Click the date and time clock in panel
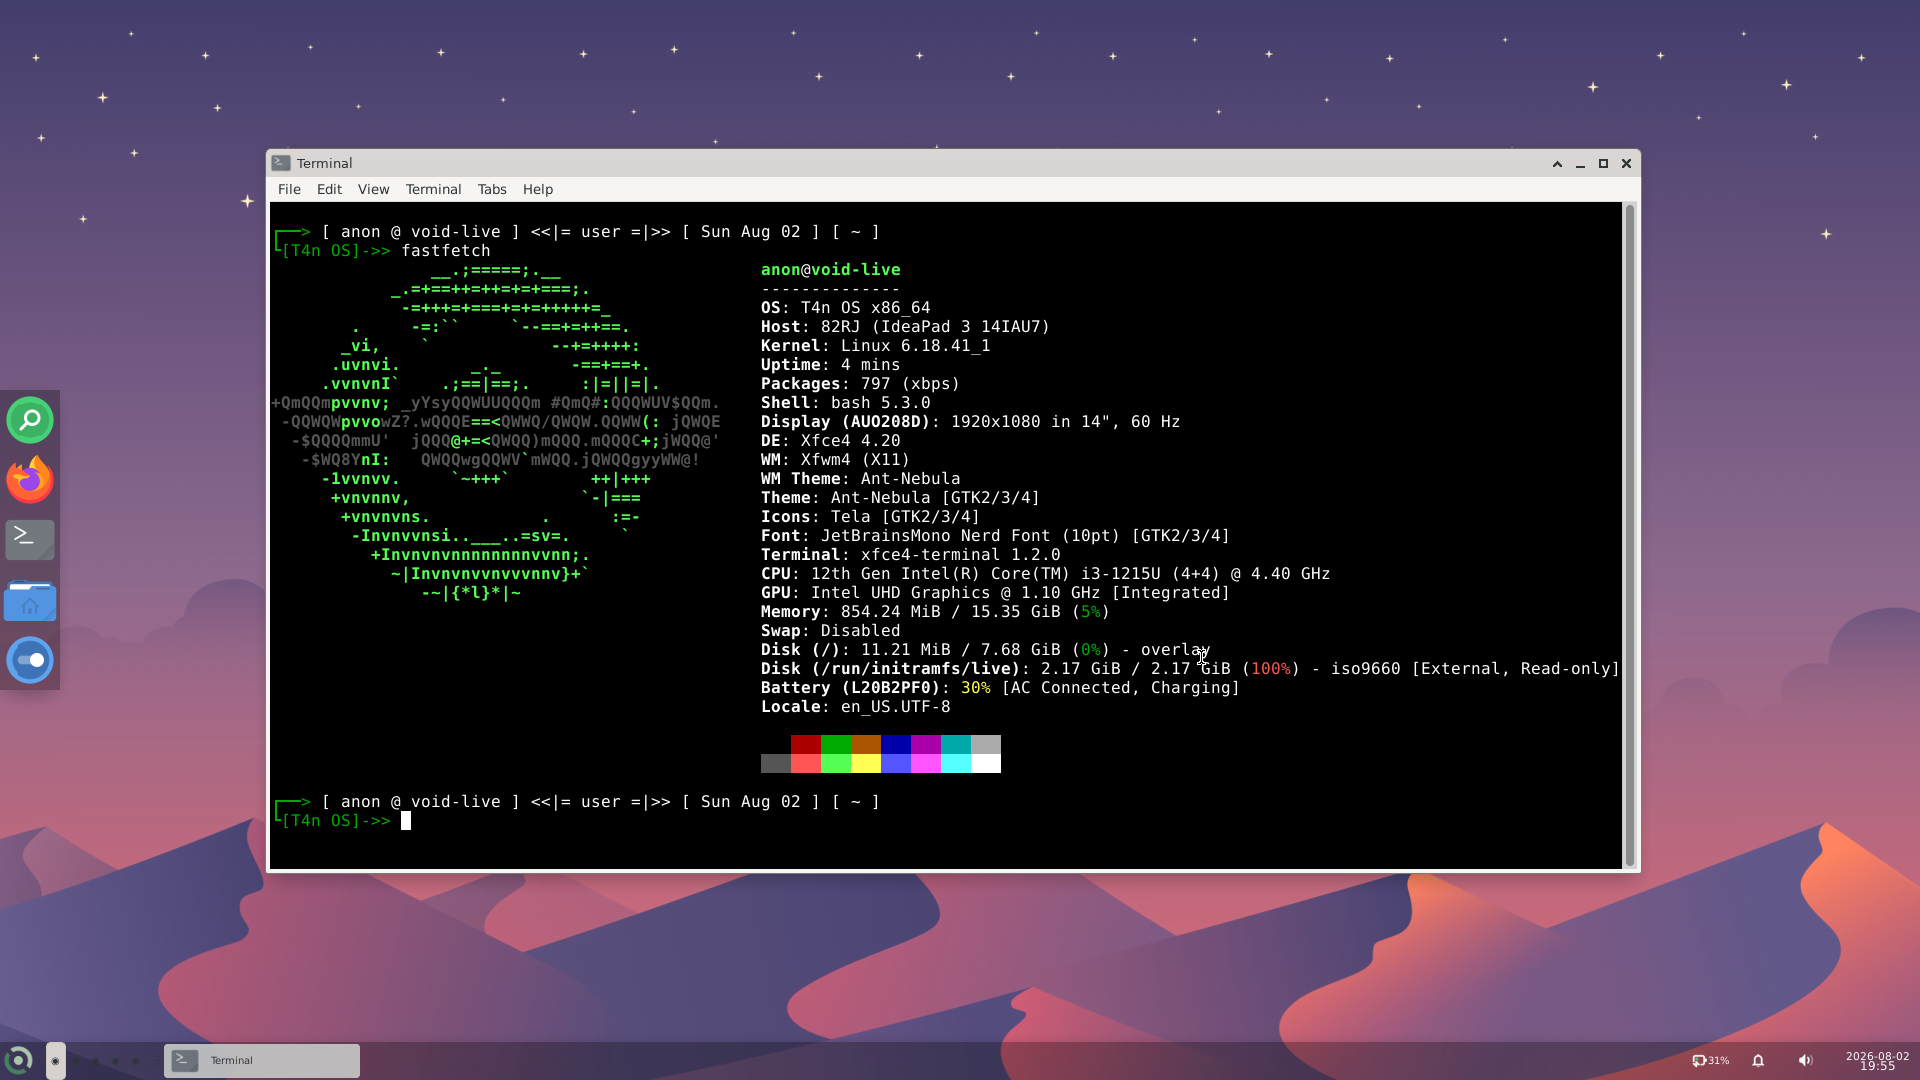The width and height of the screenshot is (1920, 1080). point(1877,1060)
